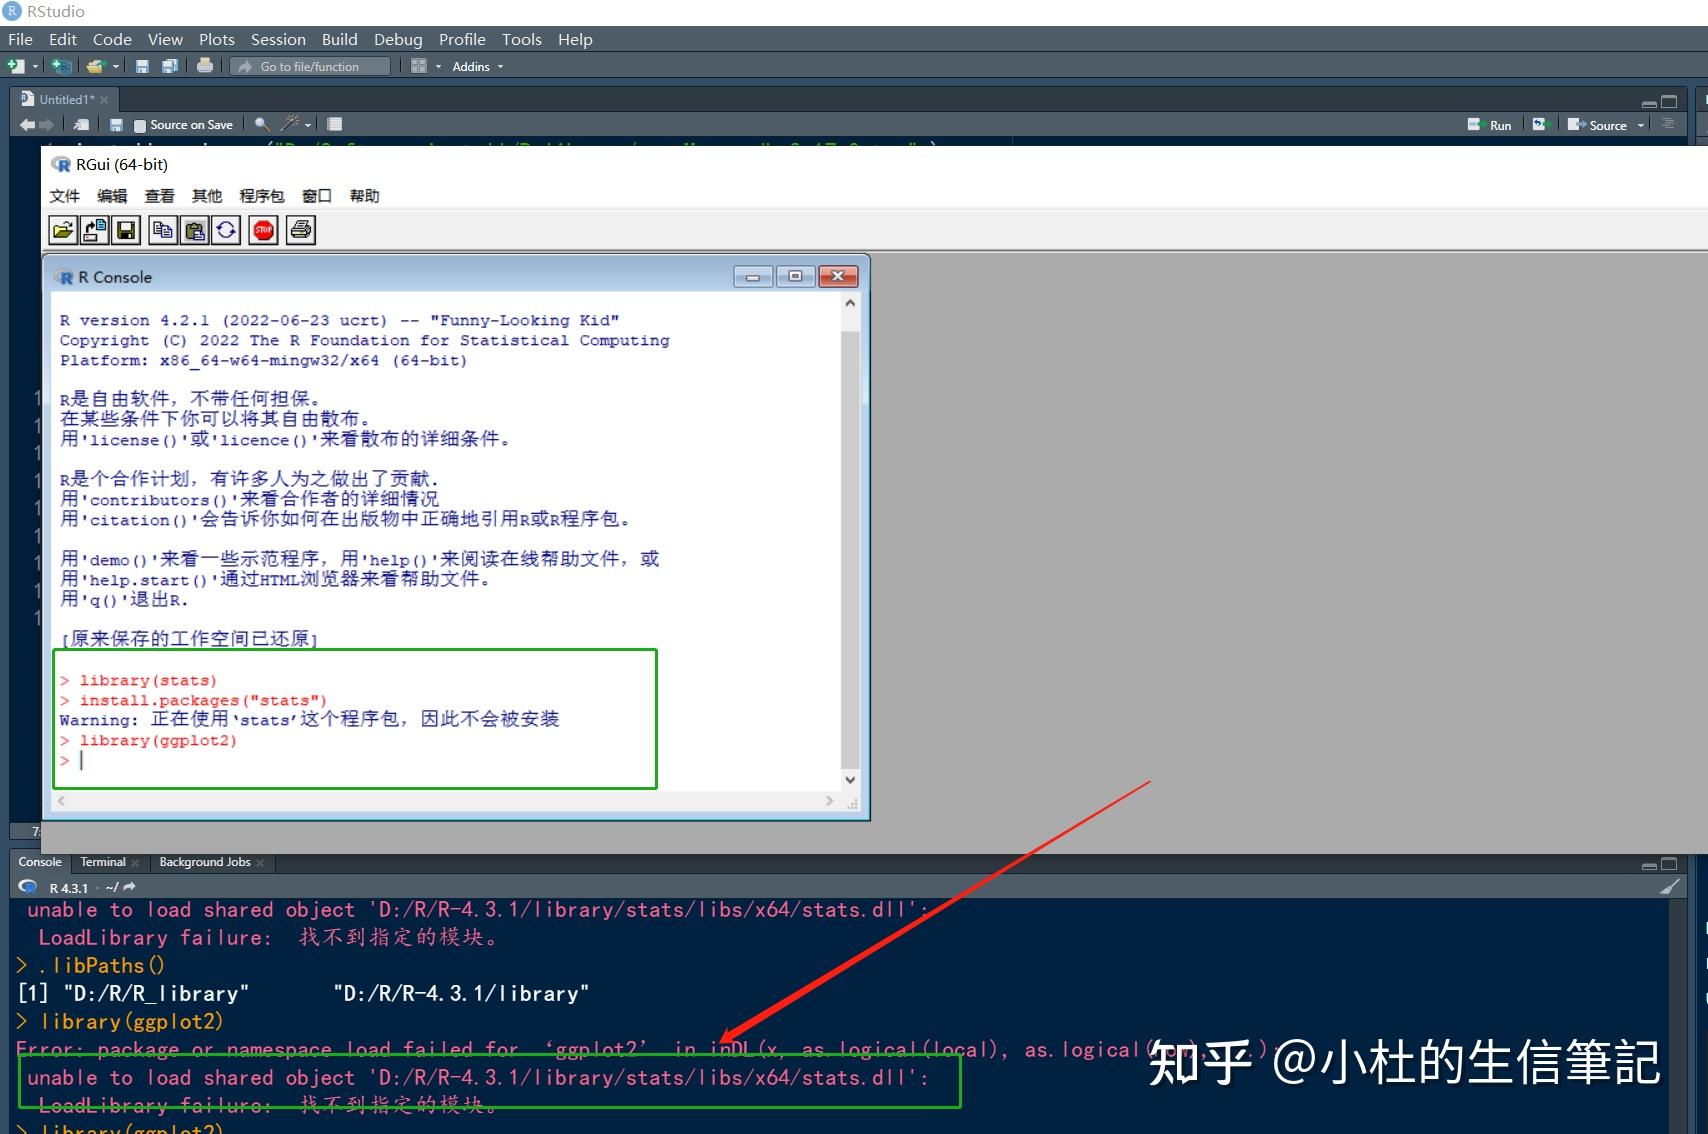Open RStudio Tools menu
1708x1134 pixels.
pyautogui.click(x=522, y=39)
